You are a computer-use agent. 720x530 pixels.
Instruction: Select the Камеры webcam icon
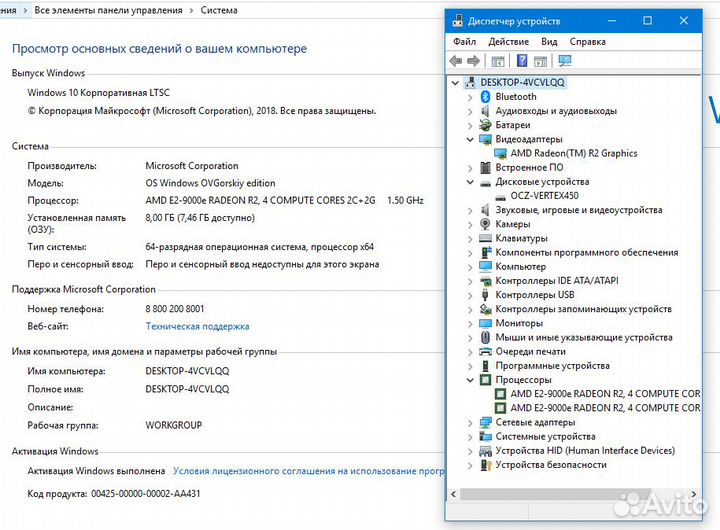(x=485, y=224)
